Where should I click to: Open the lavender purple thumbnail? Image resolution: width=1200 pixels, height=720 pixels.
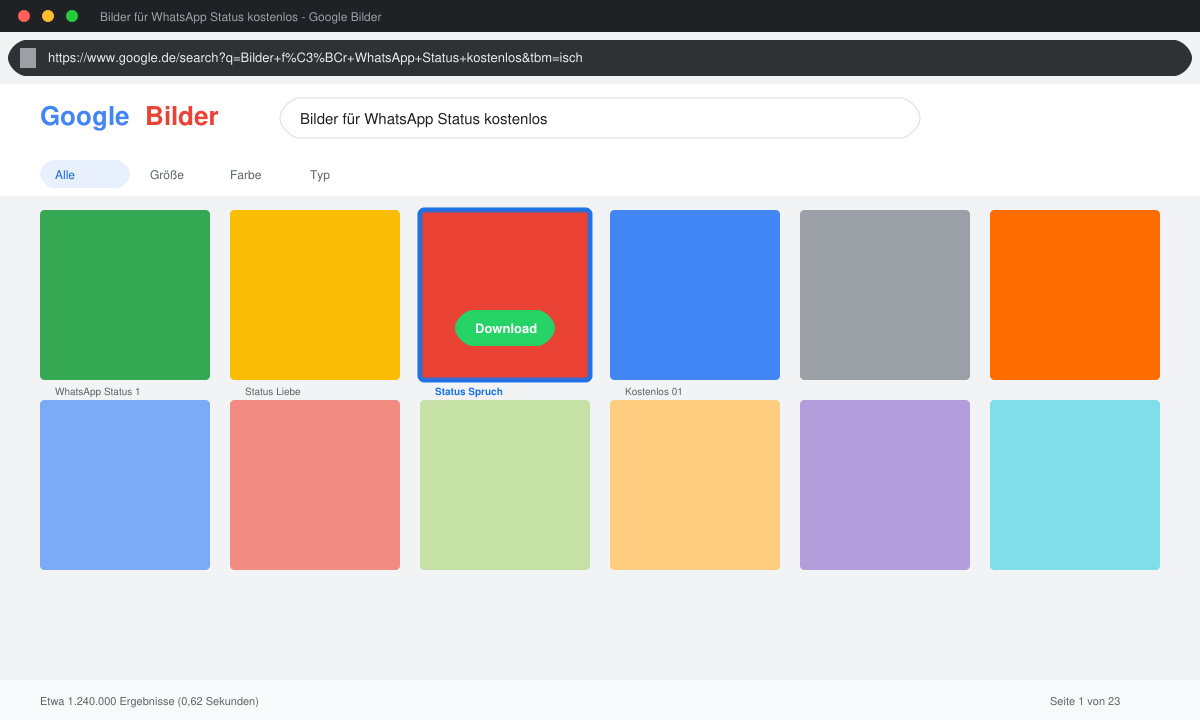(885, 485)
